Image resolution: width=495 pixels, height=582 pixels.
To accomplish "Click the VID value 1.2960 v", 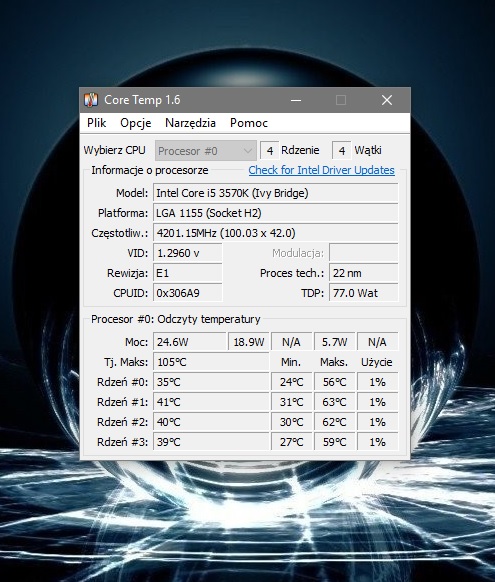I will point(188,253).
